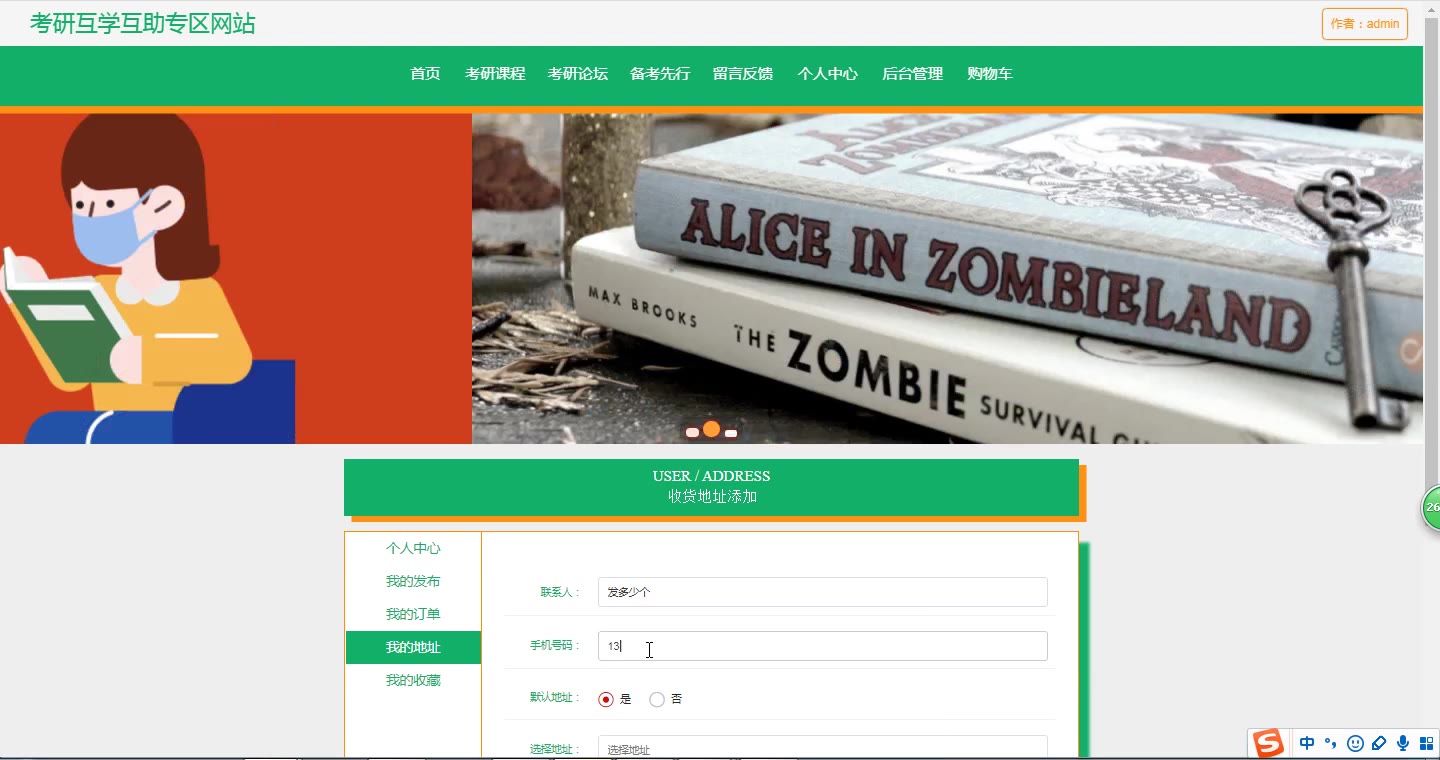Click the 手机号码： field label
The height and width of the screenshot is (760, 1440).
tap(555, 646)
